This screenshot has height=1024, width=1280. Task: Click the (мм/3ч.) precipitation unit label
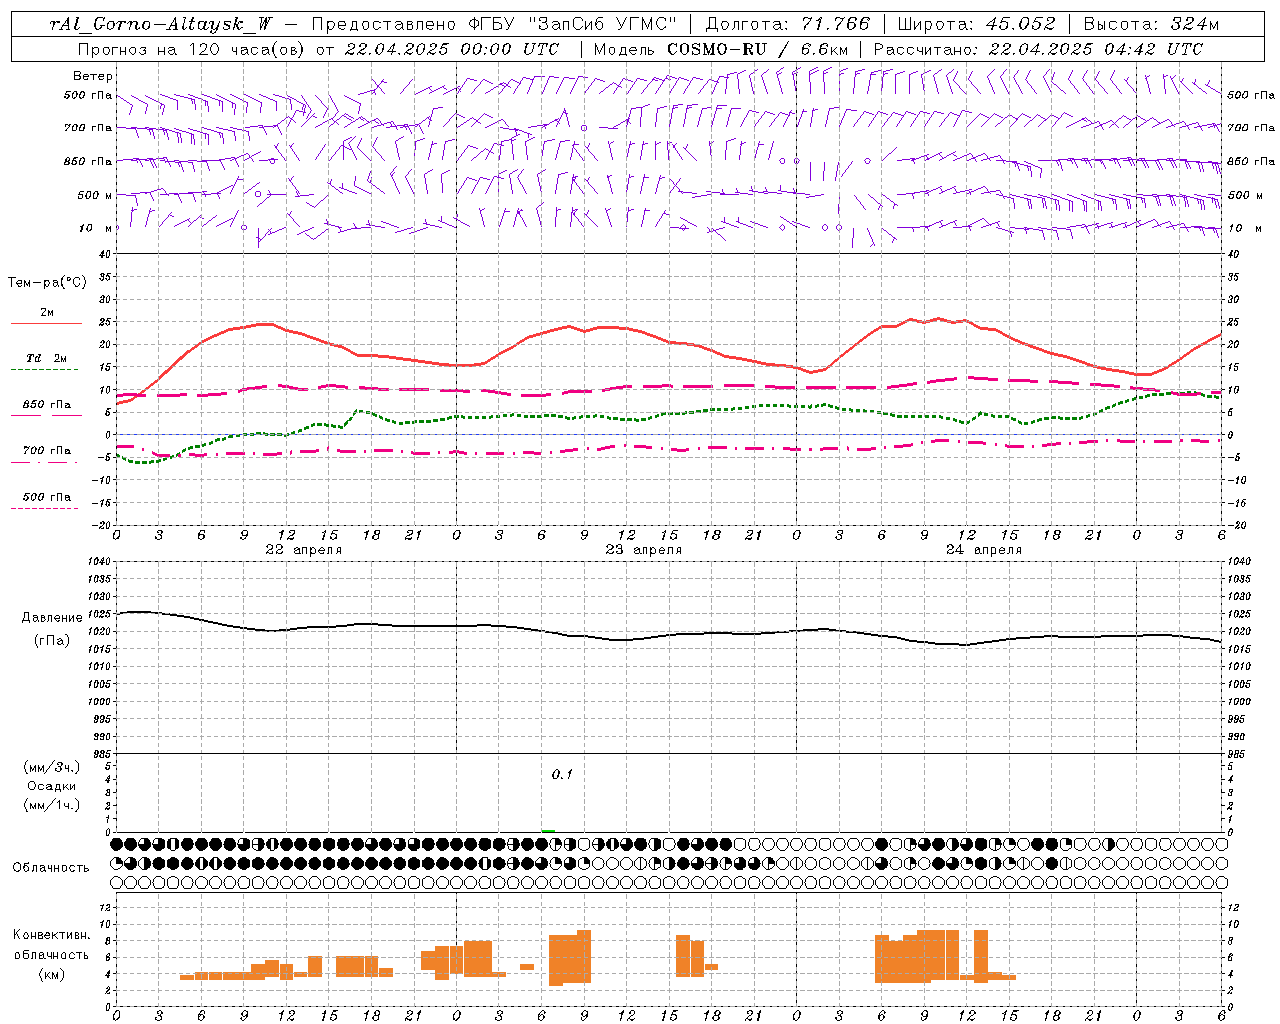point(52,767)
